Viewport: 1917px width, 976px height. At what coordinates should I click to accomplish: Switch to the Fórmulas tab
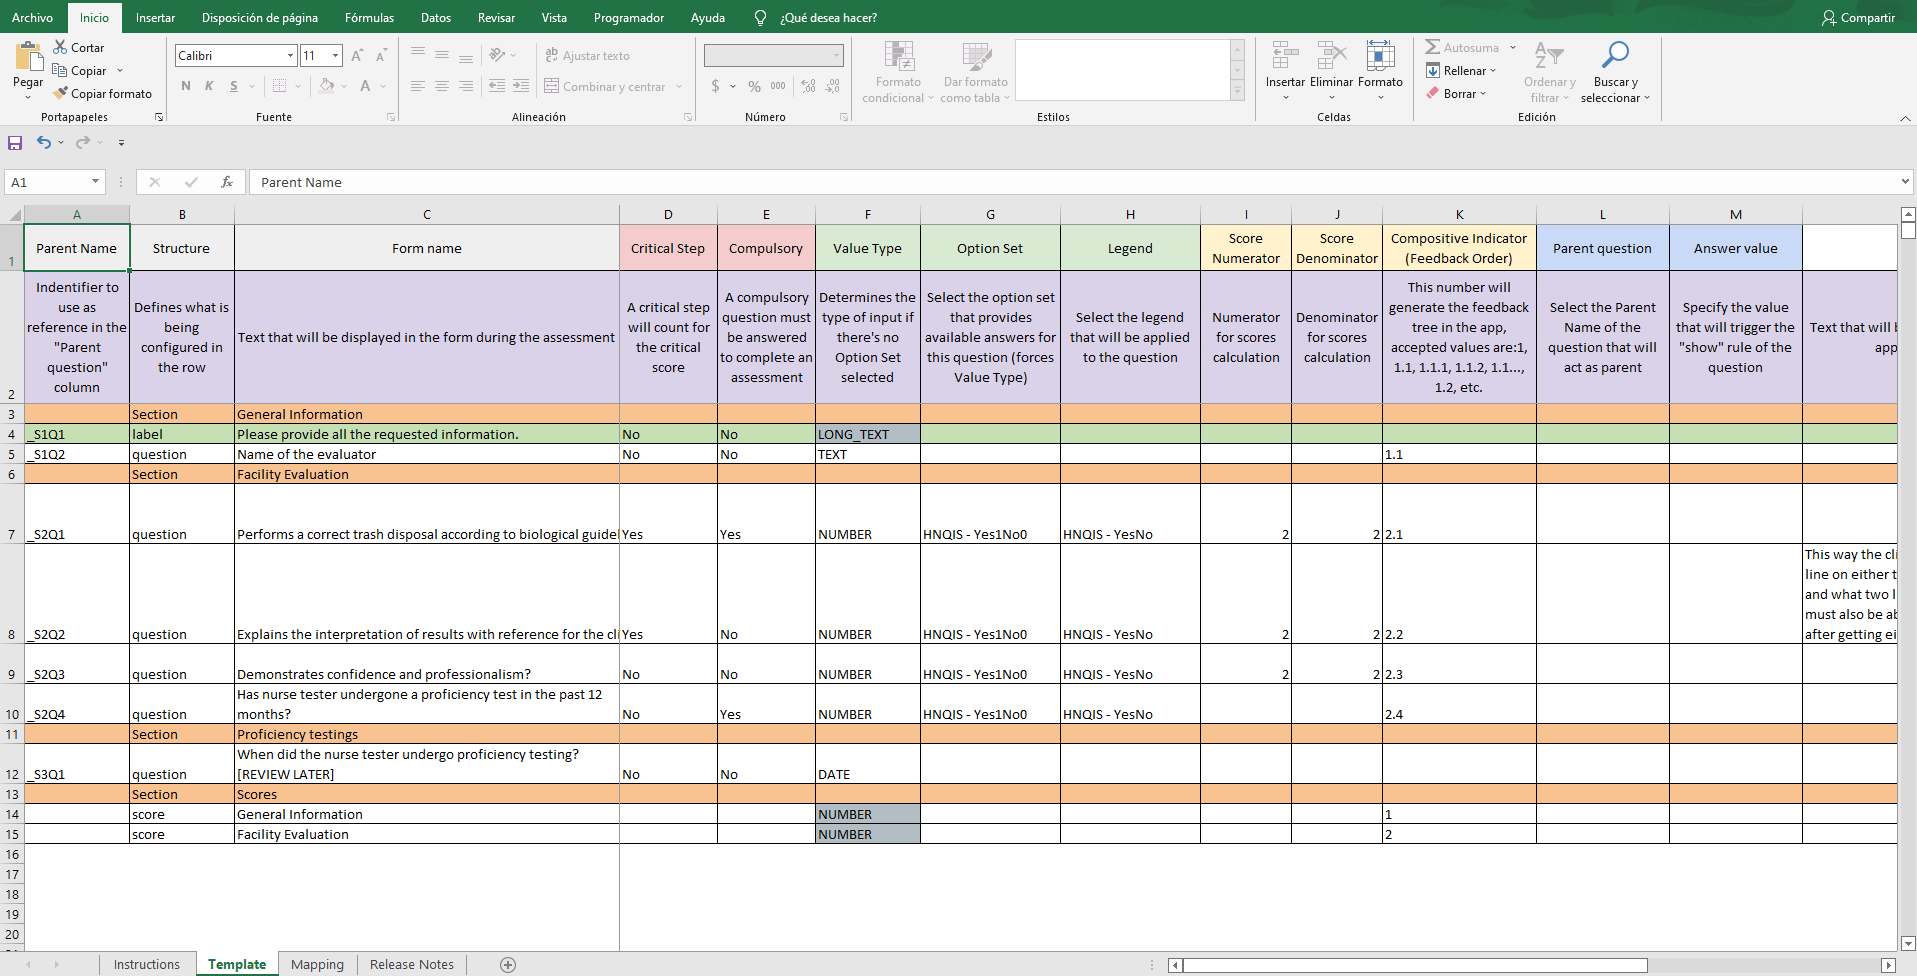coord(369,18)
